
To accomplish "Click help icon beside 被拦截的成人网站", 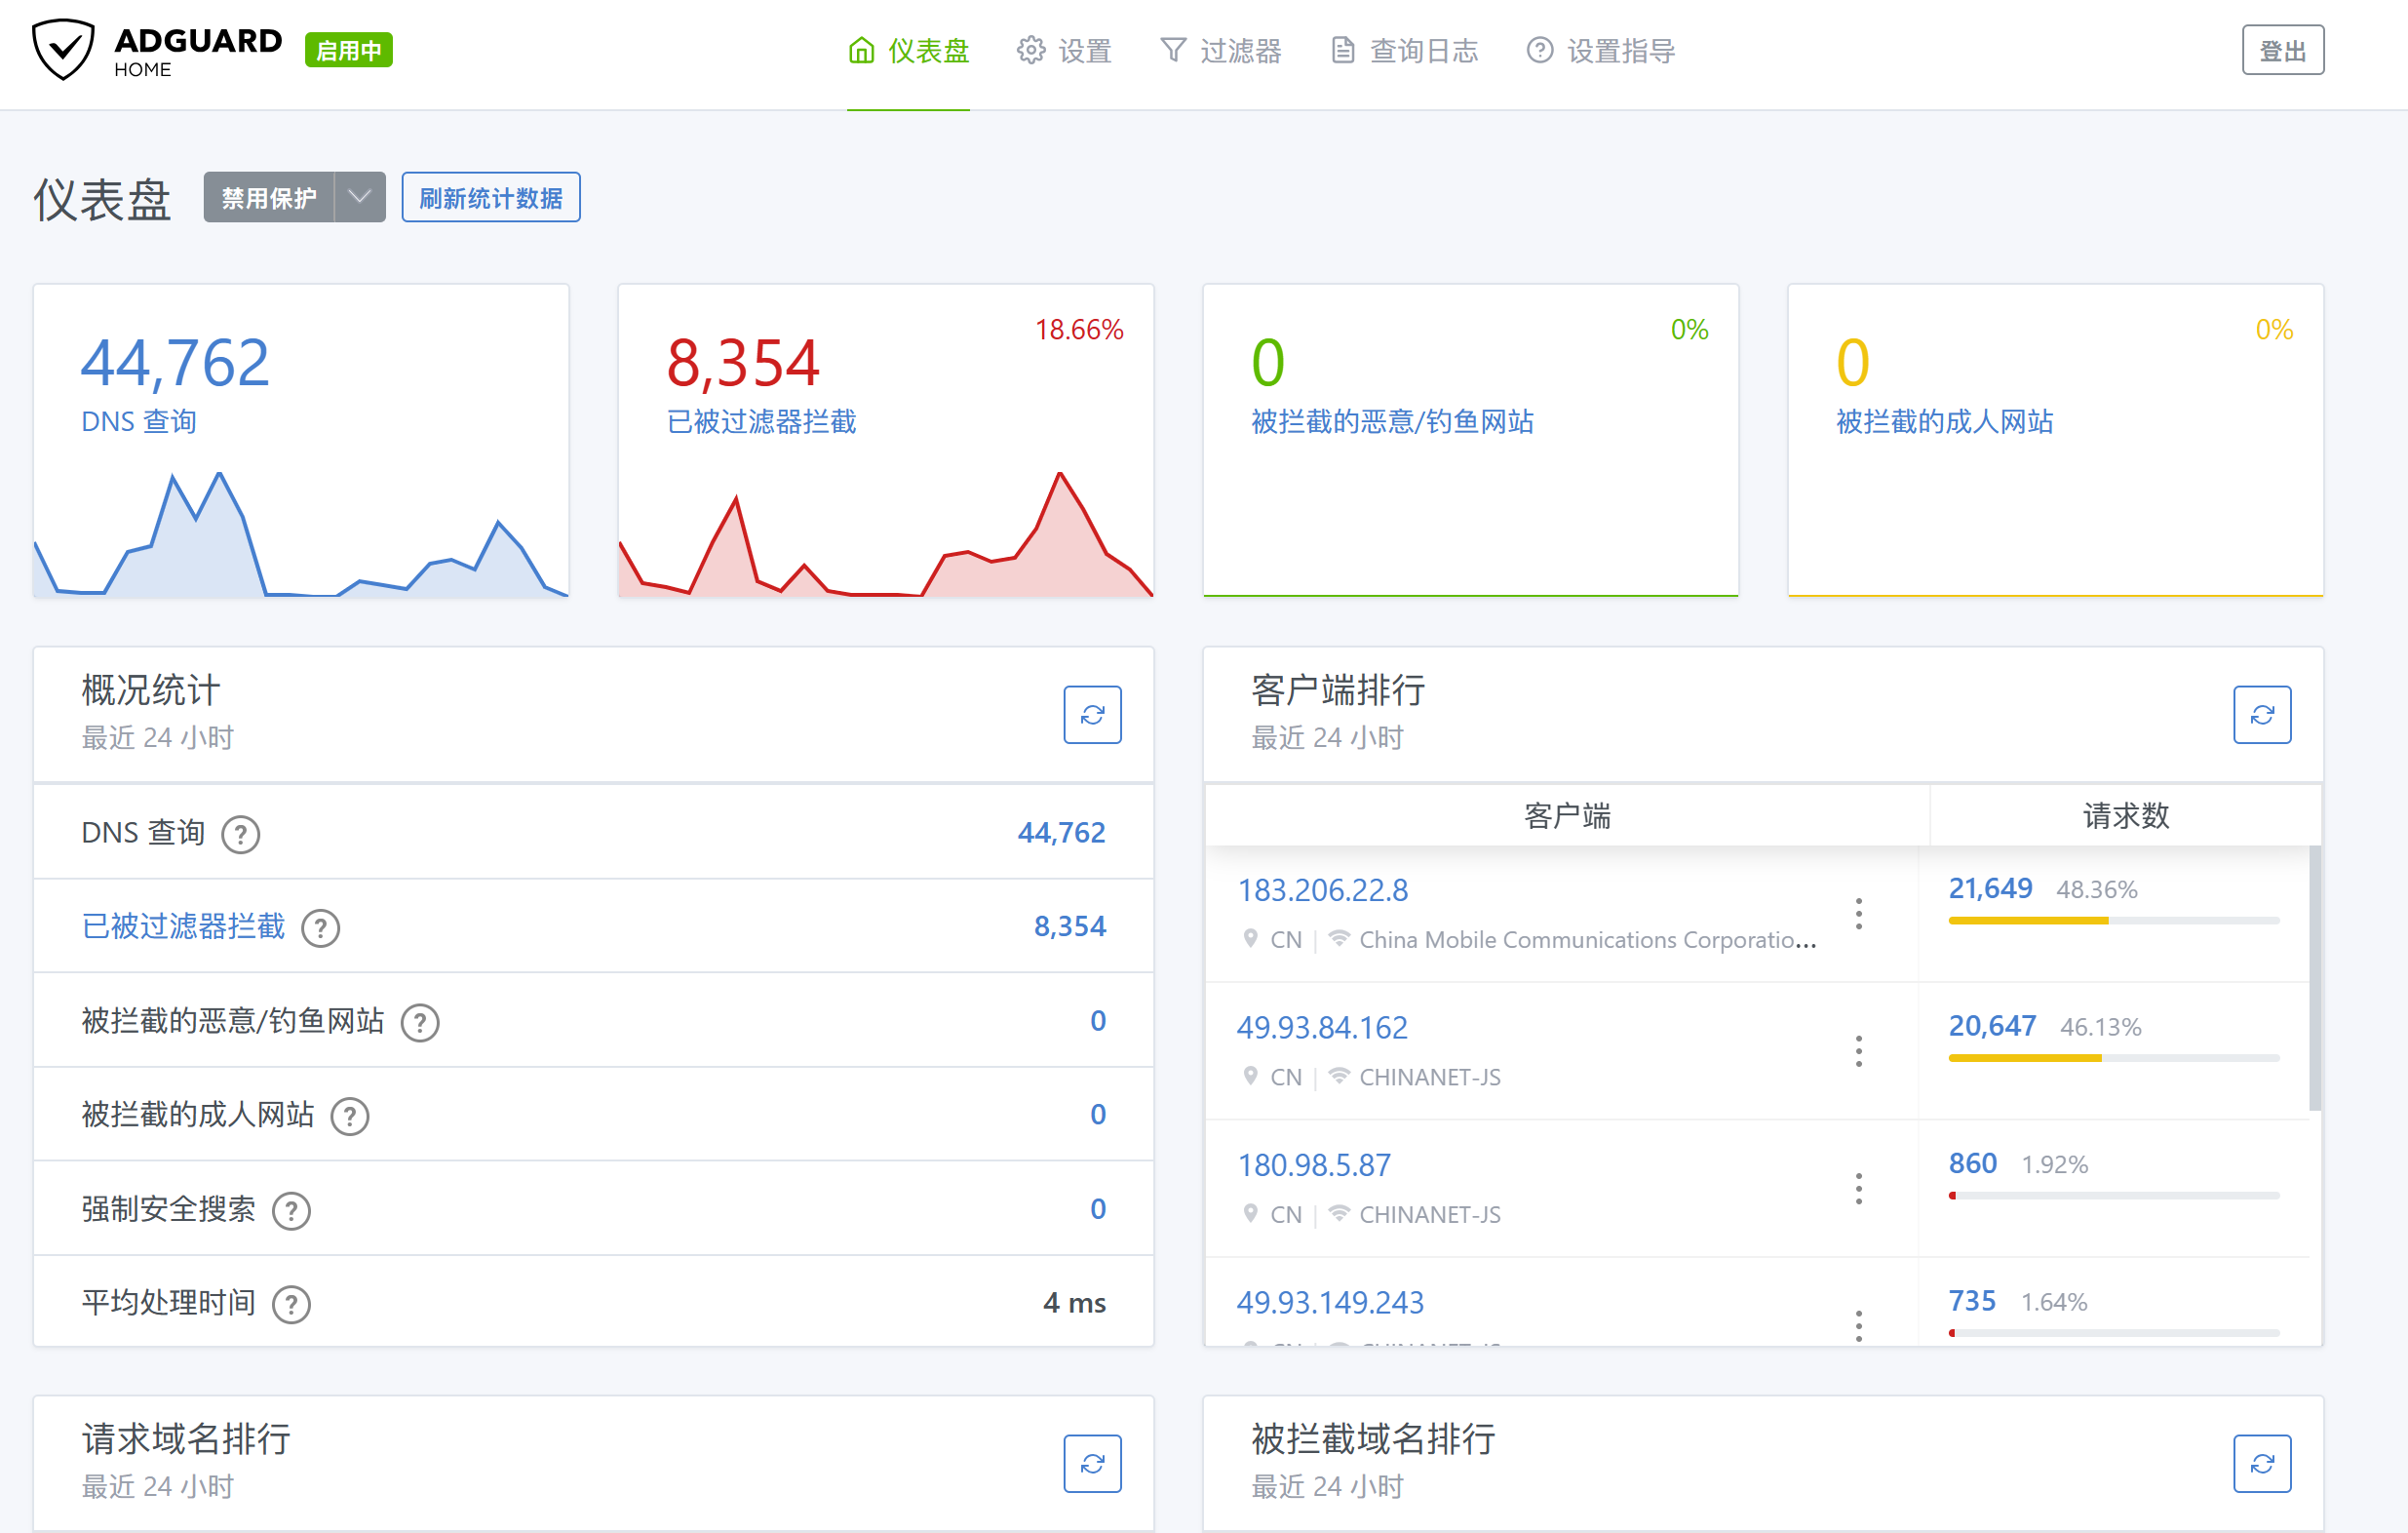I will 349,1116.
